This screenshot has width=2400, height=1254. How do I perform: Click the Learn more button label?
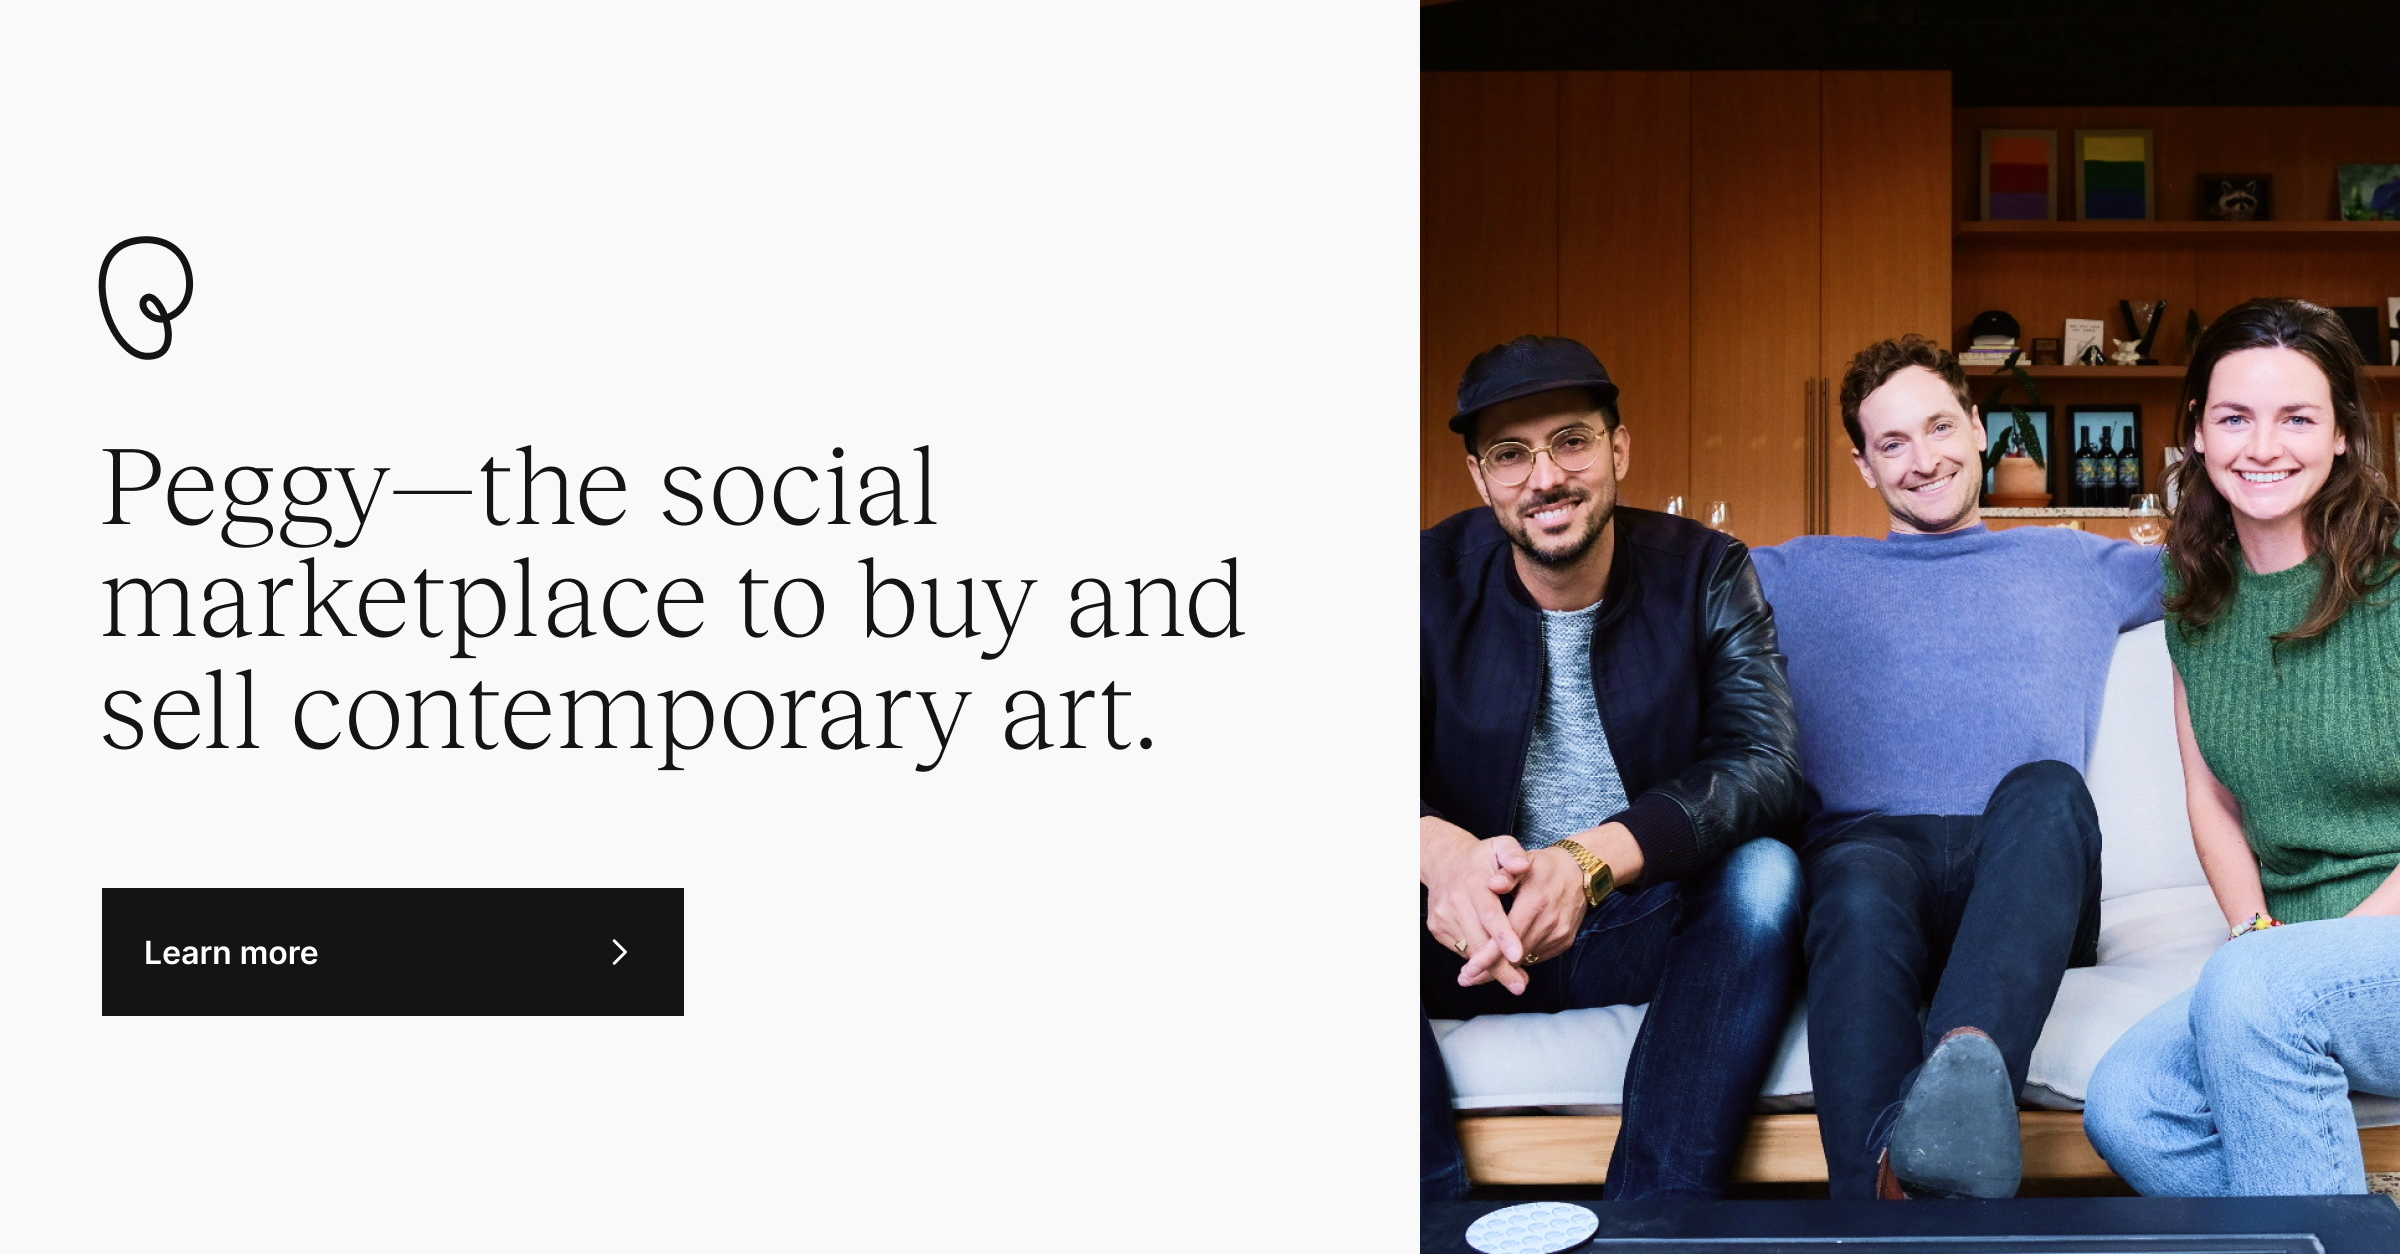[231, 953]
